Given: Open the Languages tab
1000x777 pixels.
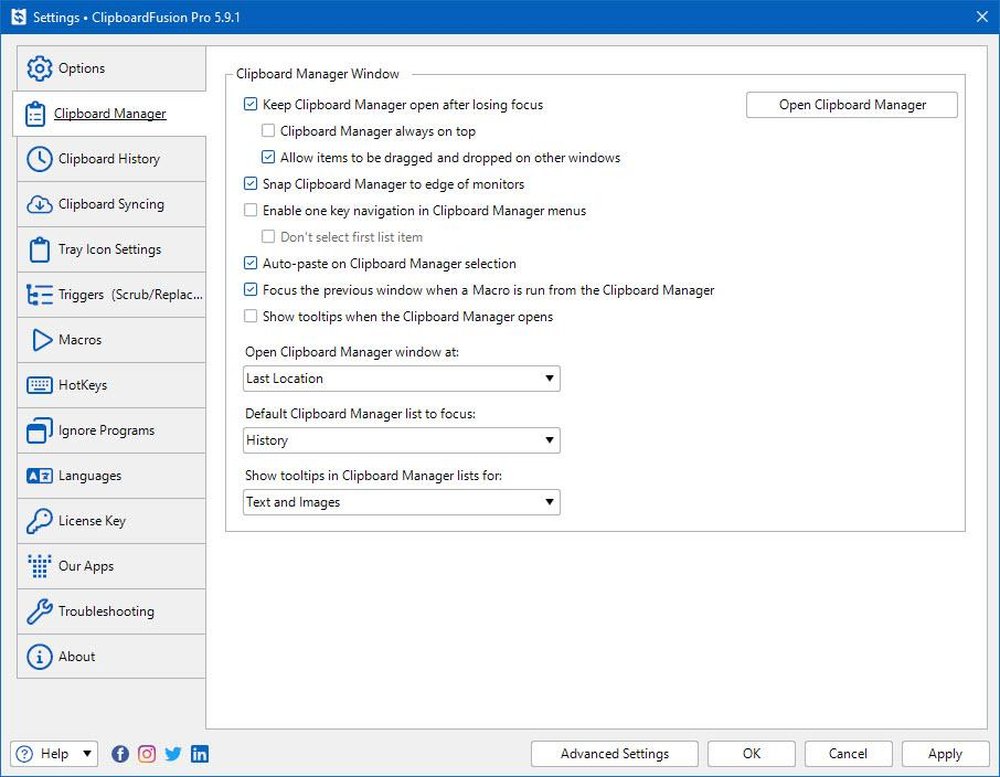Looking at the screenshot, I should pyautogui.click(x=111, y=476).
